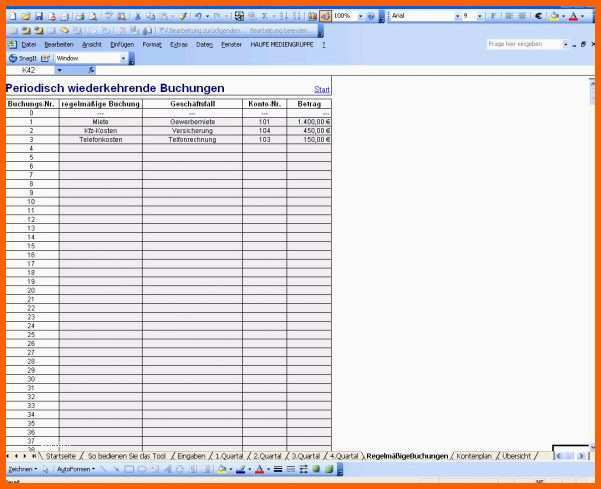Switch to the Übersicht sheet tab
Screen dimensions: 601x489
pyautogui.click(x=516, y=456)
